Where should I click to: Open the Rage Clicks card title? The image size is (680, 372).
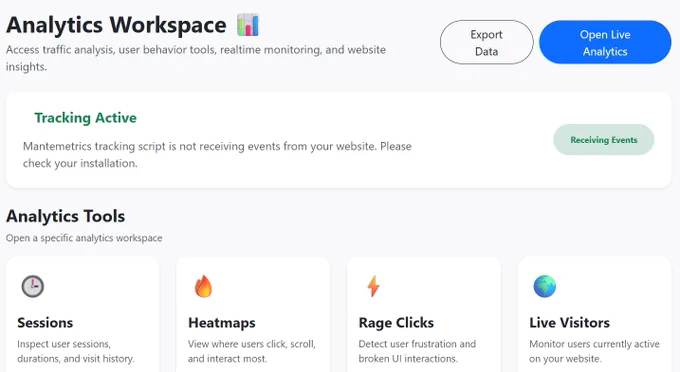point(396,323)
